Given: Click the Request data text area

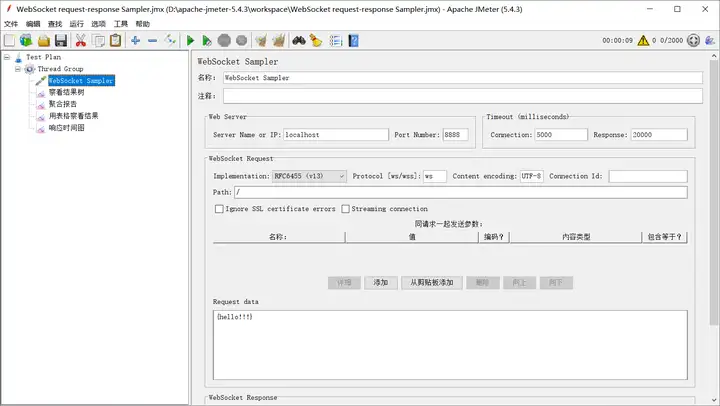Looking at the screenshot, I should (450, 345).
